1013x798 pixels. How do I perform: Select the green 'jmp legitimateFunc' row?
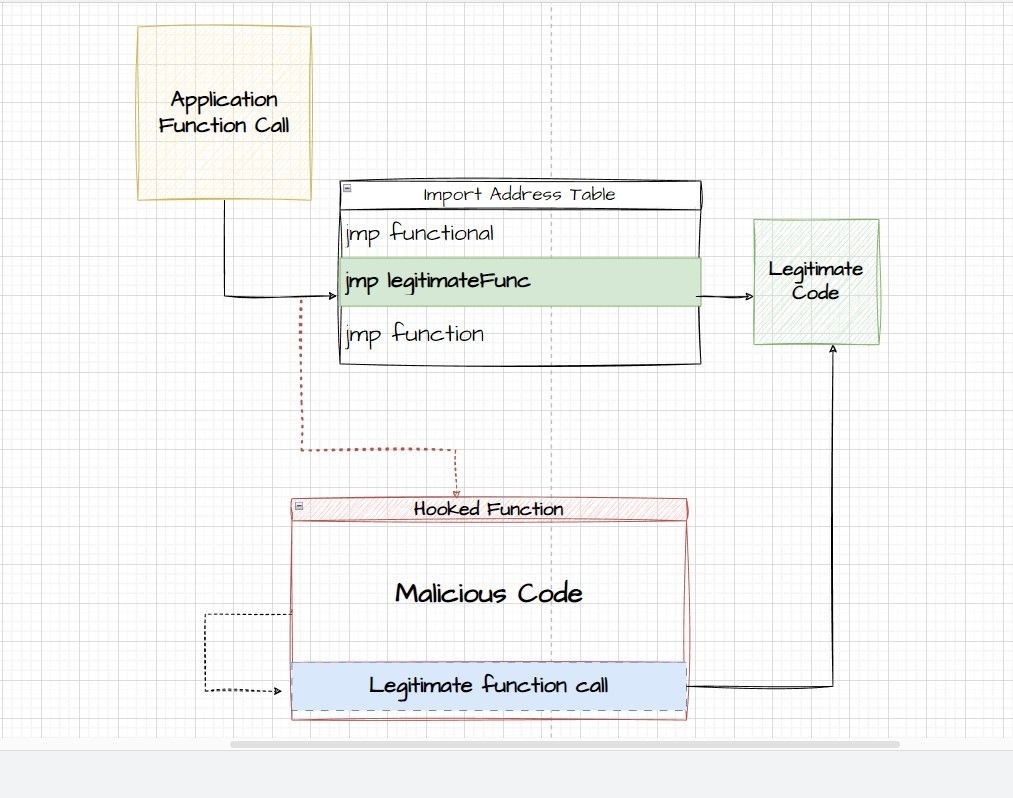tap(520, 282)
